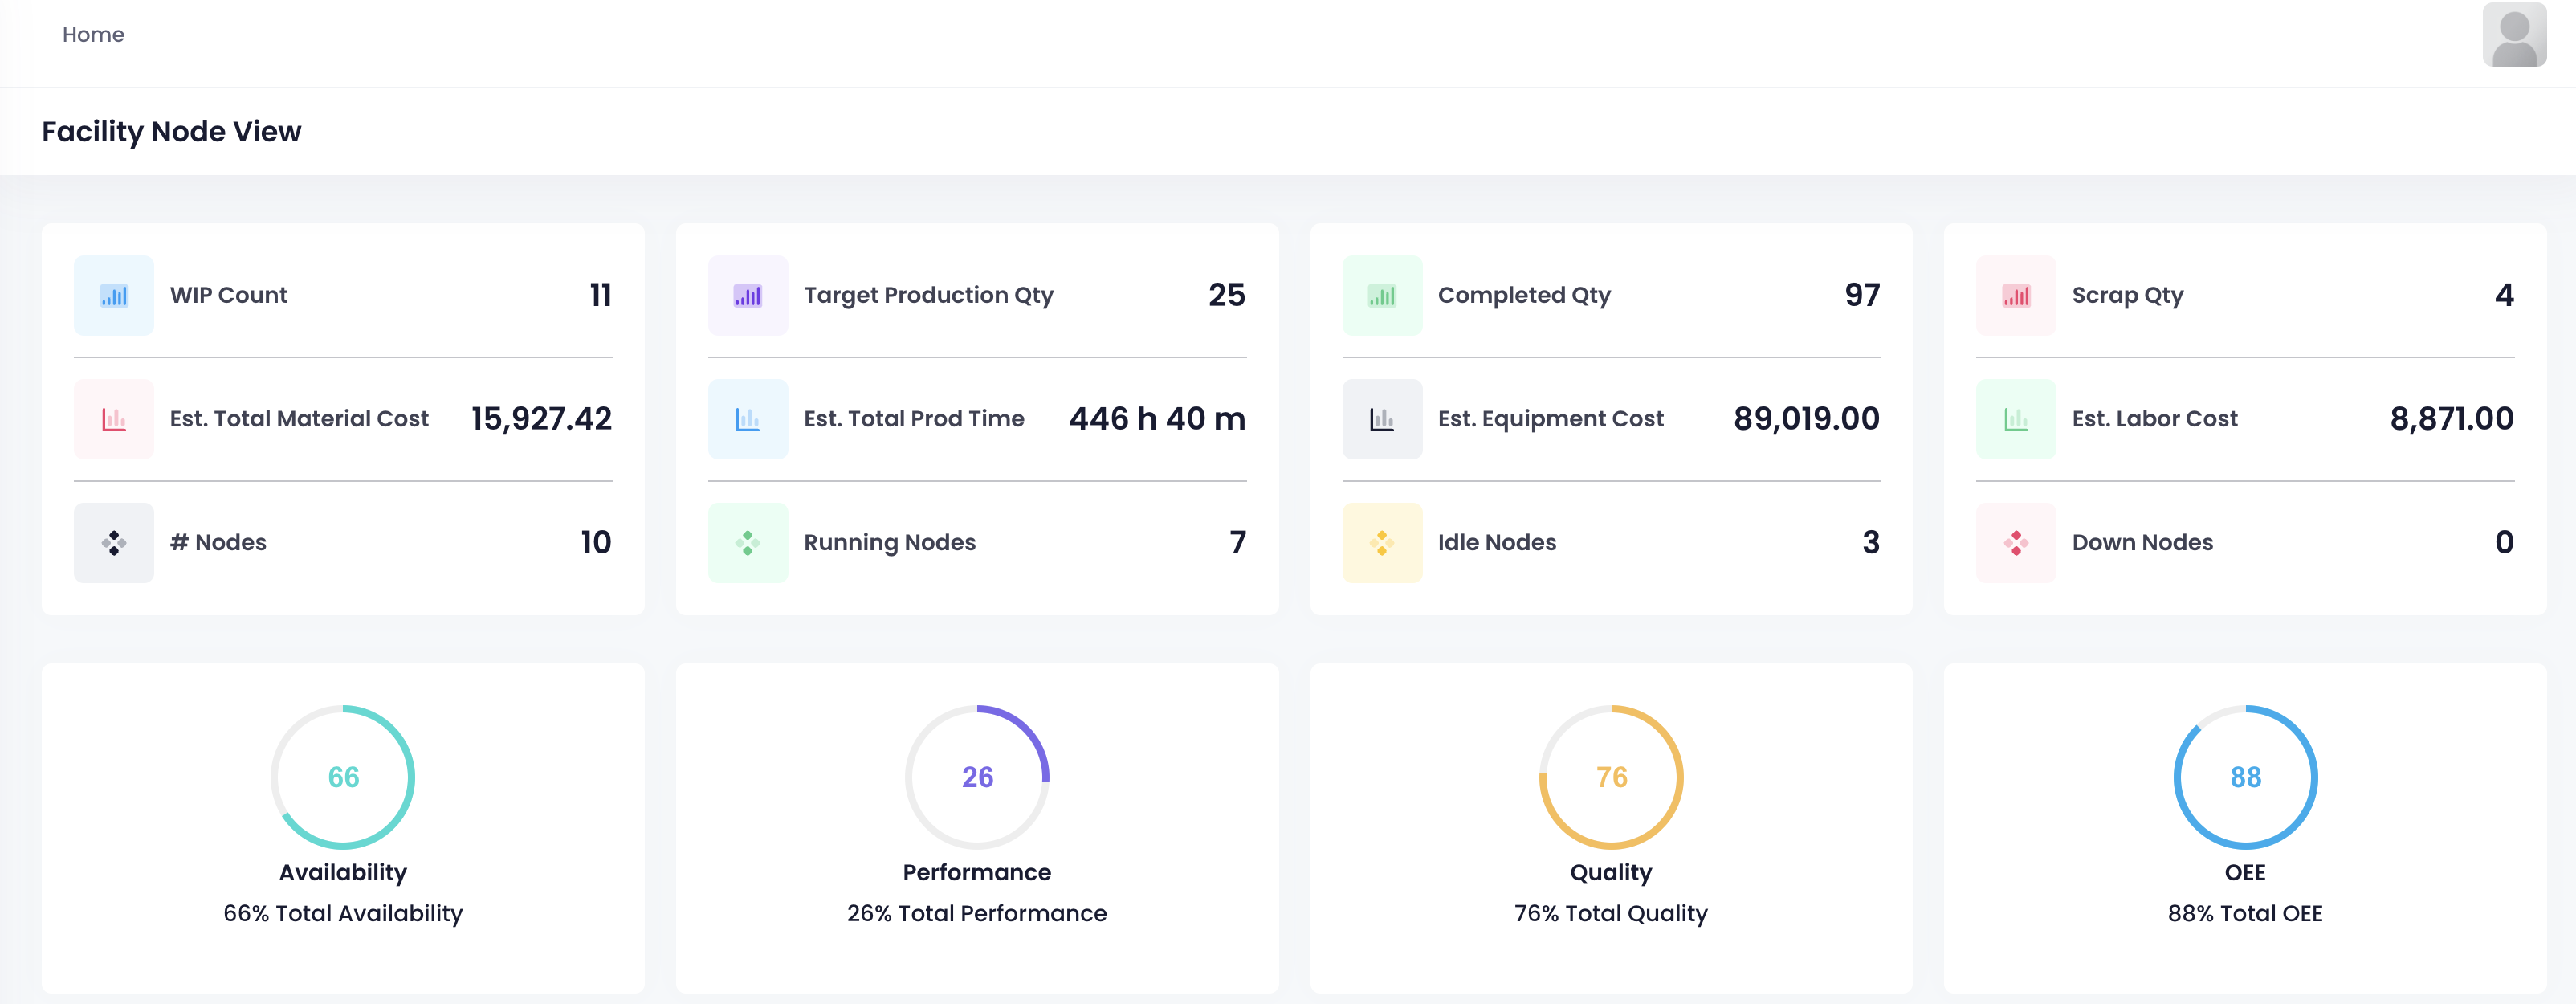Viewport: 2576px width, 1004px height.
Task: Click the Target Production Qty purple icon
Action: pyautogui.click(x=747, y=295)
